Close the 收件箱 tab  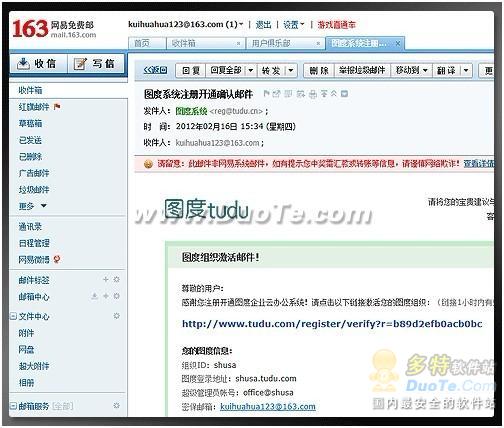tap(238, 43)
